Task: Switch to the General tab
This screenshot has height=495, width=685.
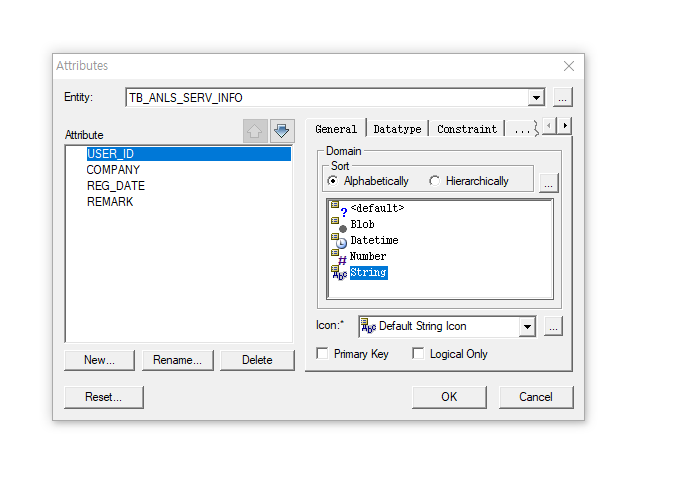Action: [x=336, y=129]
